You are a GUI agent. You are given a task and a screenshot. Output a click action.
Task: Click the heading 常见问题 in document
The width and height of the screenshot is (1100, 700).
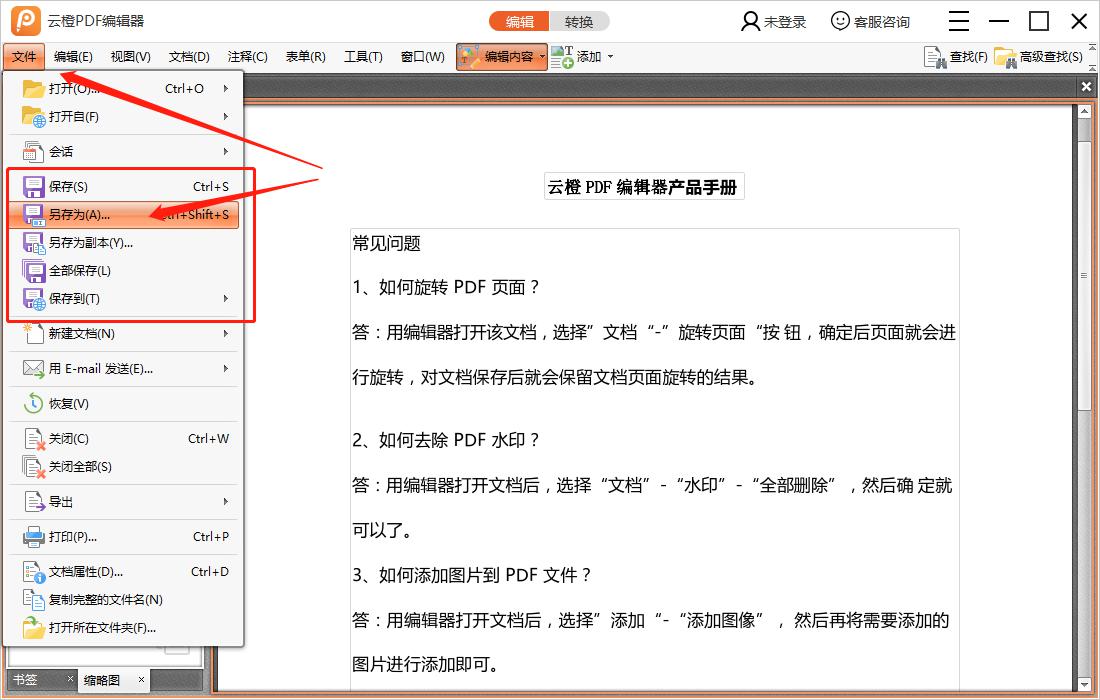tap(387, 244)
